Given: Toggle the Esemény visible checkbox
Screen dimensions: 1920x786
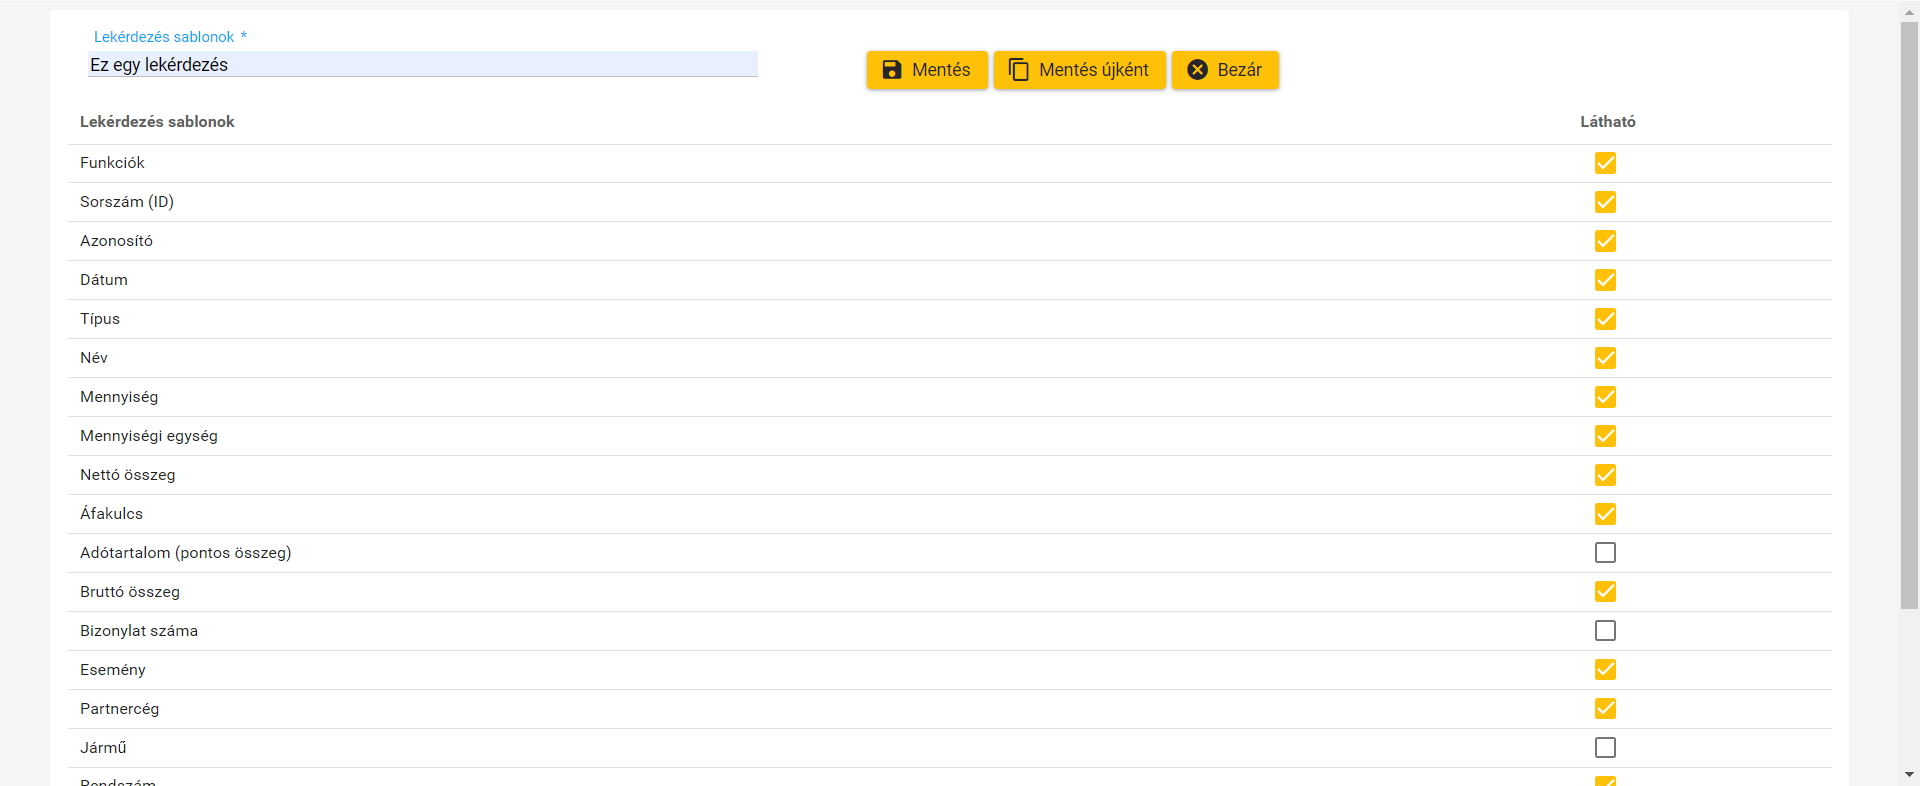Looking at the screenshot, I should pyautogui.click(x=1605, y=670).
